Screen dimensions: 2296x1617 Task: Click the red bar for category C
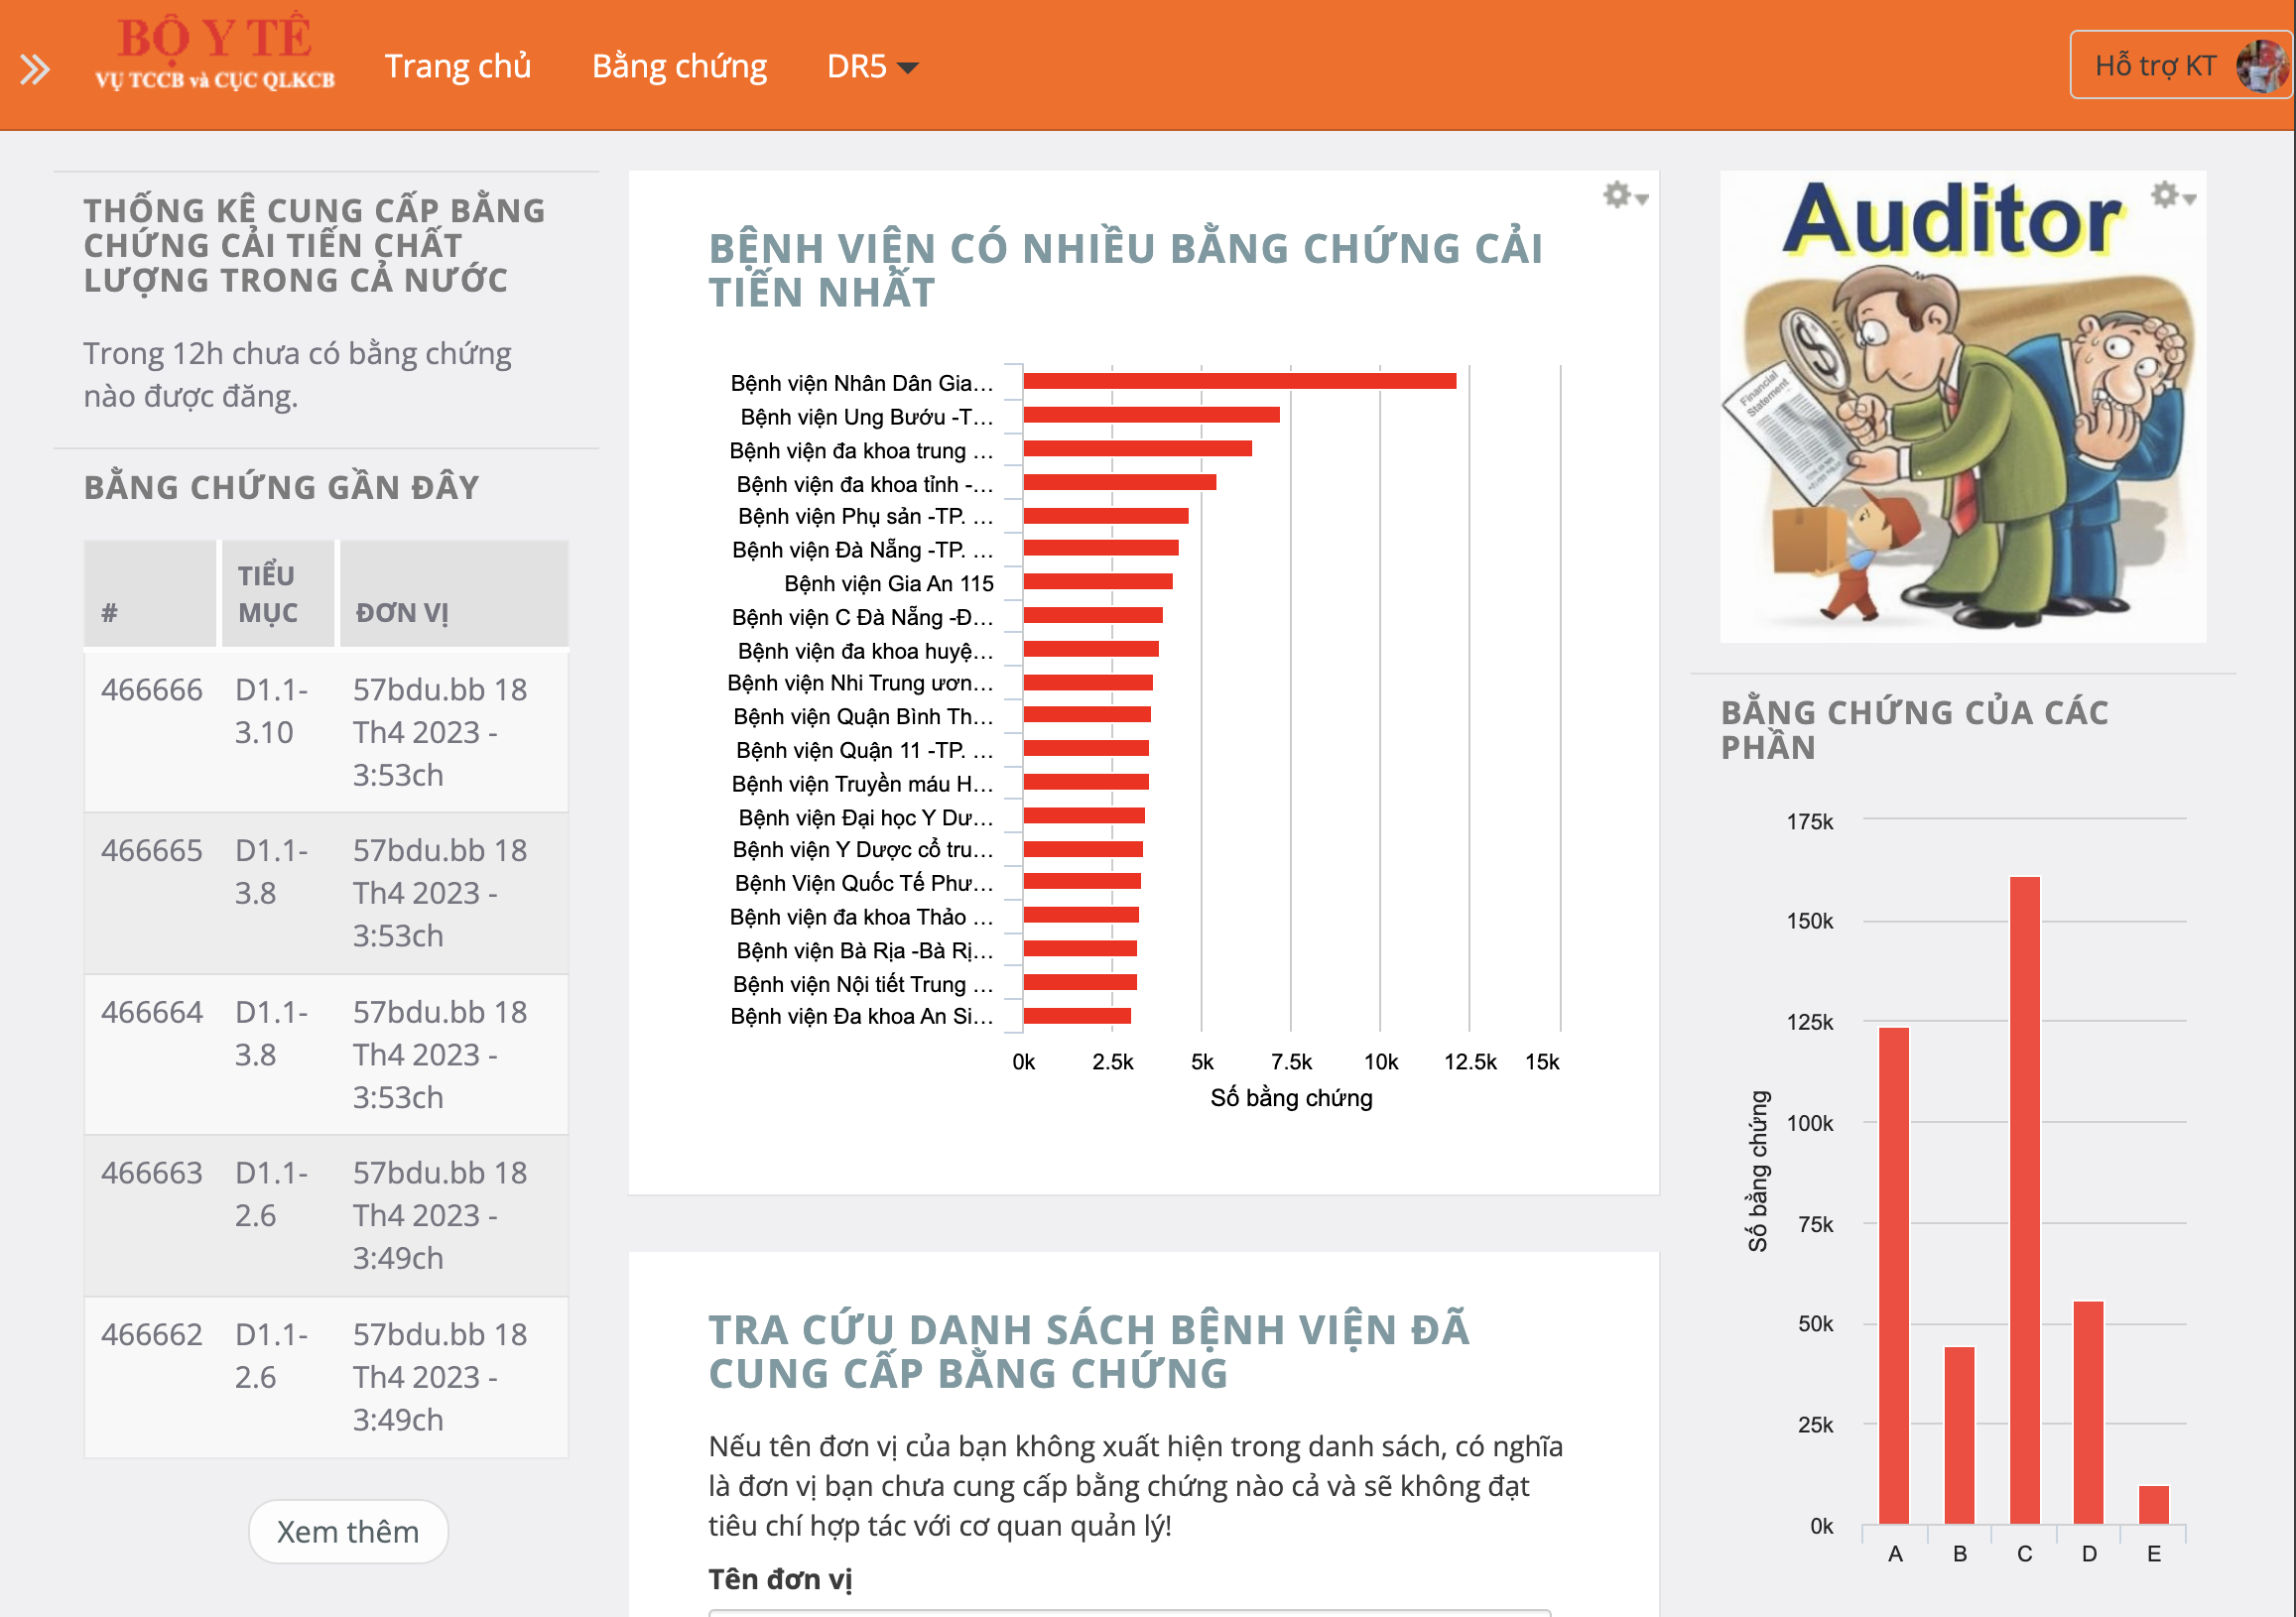(2024, 1200)
